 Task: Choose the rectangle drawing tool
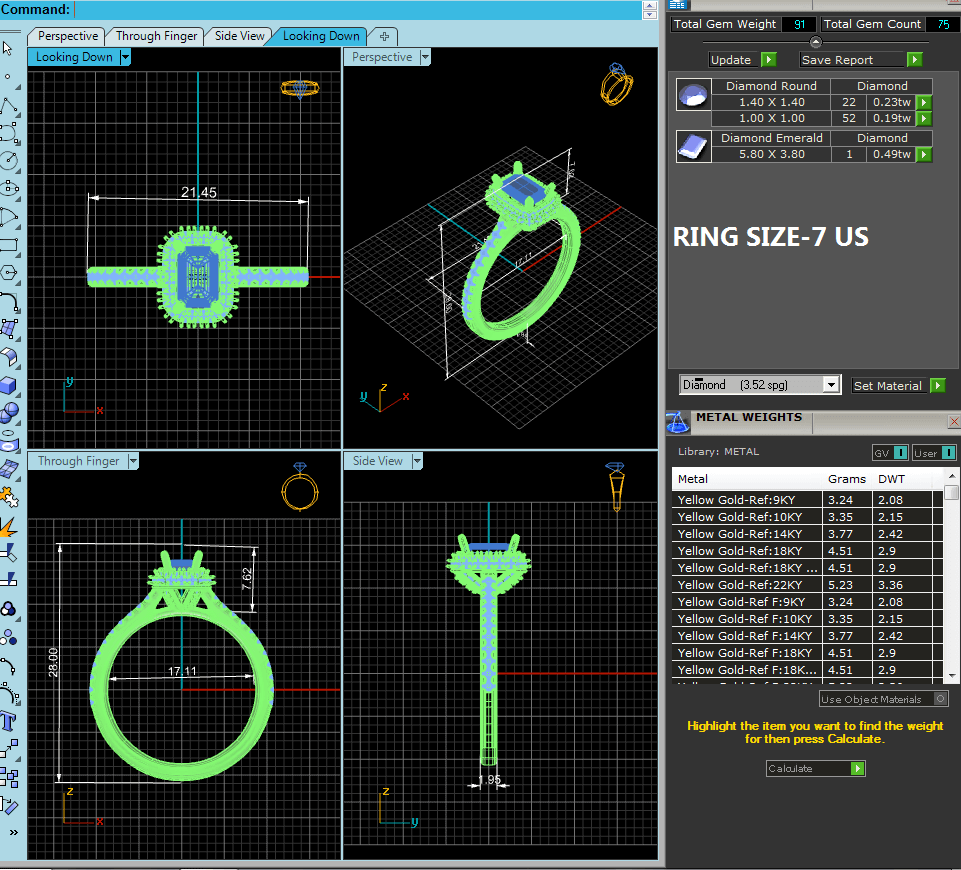tap(9, 244)
